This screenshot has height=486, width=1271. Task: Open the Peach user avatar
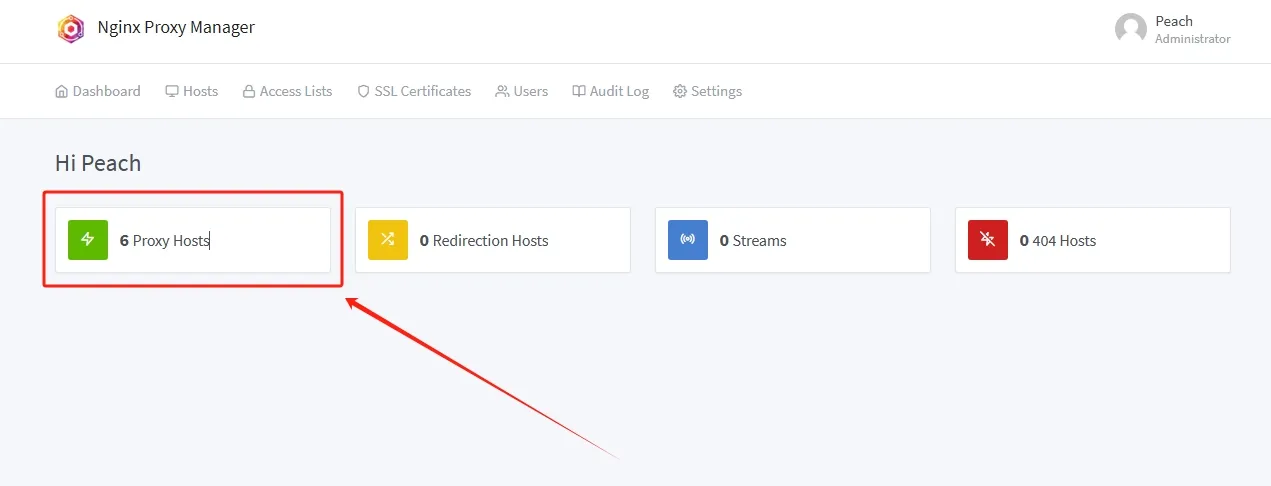(1131, 29)
